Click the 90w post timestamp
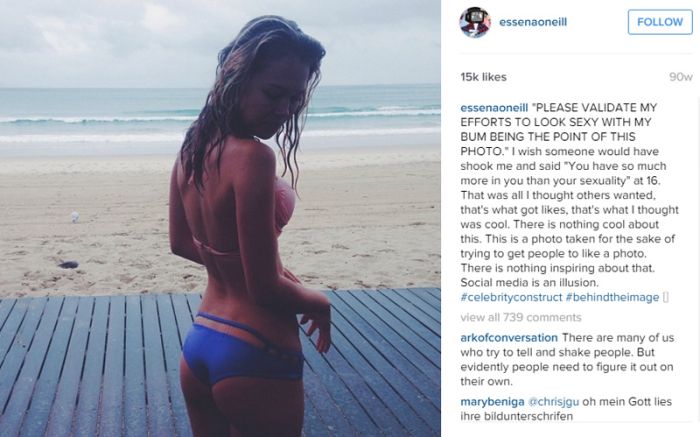The image size is (700, 437). [680, 77]
